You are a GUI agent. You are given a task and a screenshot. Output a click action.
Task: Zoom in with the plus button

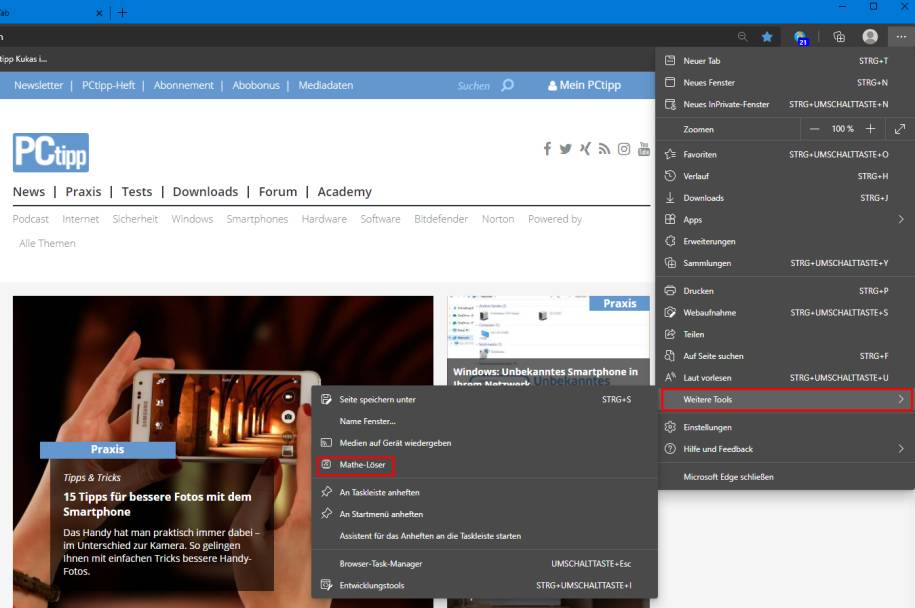tap(870, 129)
